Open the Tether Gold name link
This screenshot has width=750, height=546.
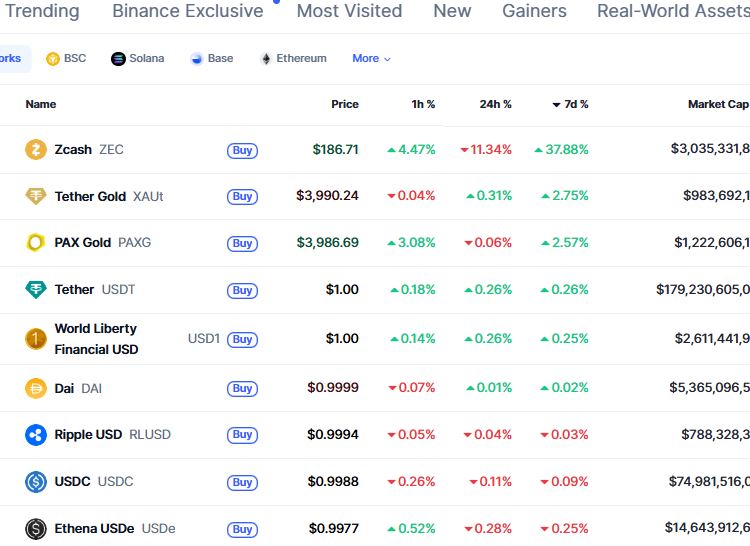click(90, 196)
